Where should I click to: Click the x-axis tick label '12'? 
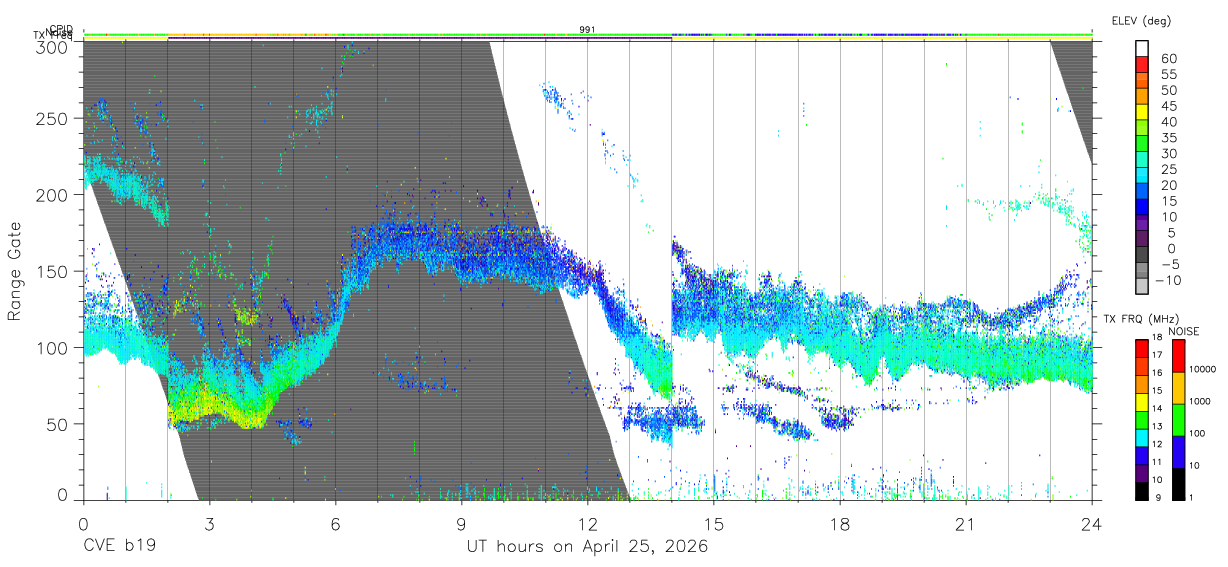(588, 524)
